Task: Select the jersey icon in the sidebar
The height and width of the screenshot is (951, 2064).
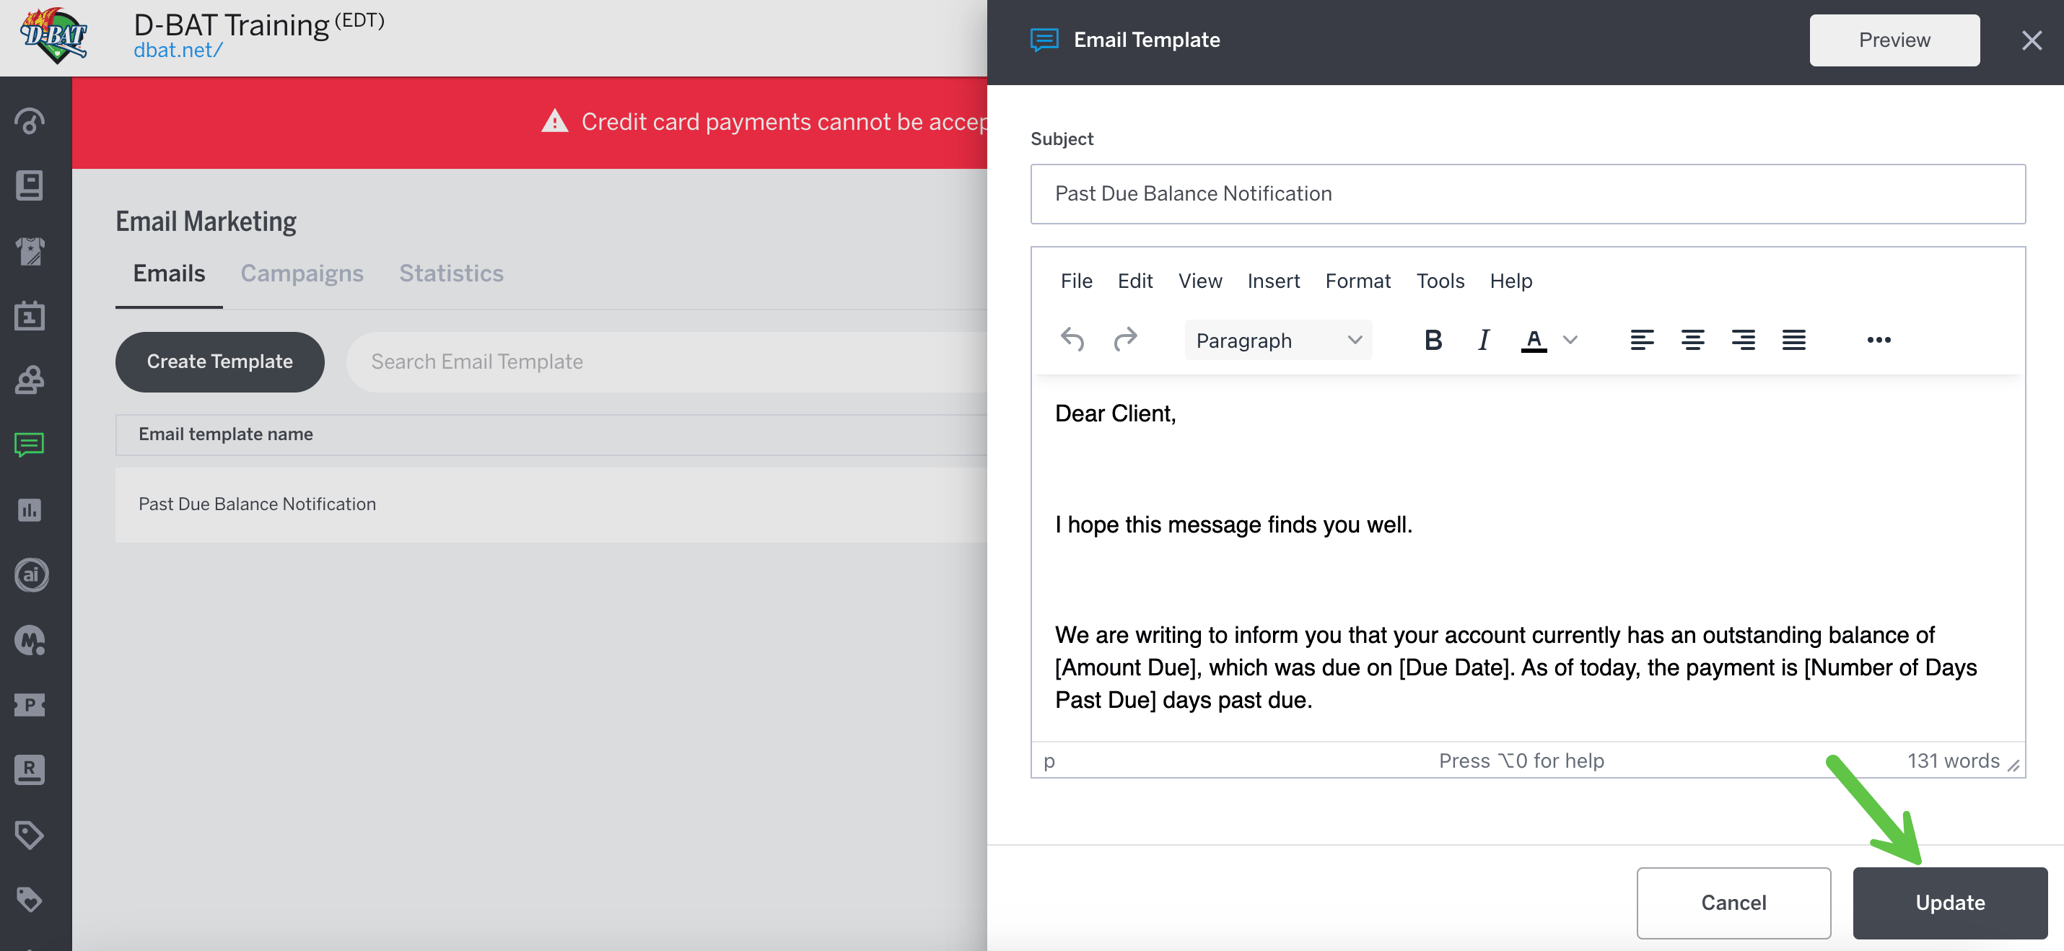Action: pyautogui.click(x=31, y=251)
